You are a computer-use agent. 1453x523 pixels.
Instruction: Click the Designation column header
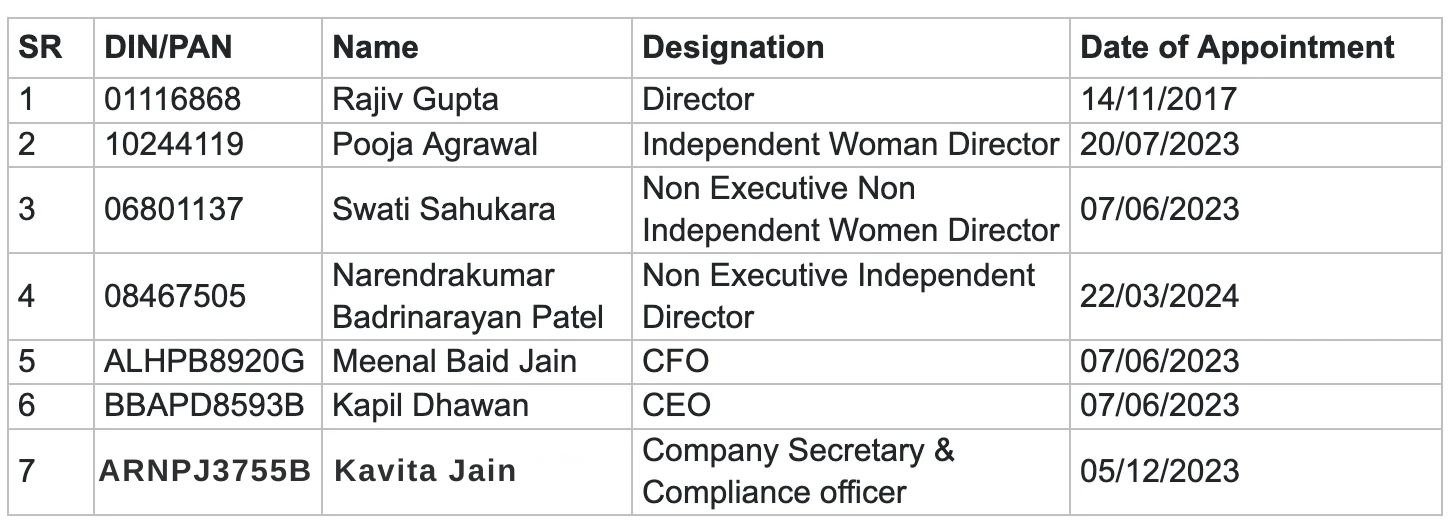coord(733,47)
